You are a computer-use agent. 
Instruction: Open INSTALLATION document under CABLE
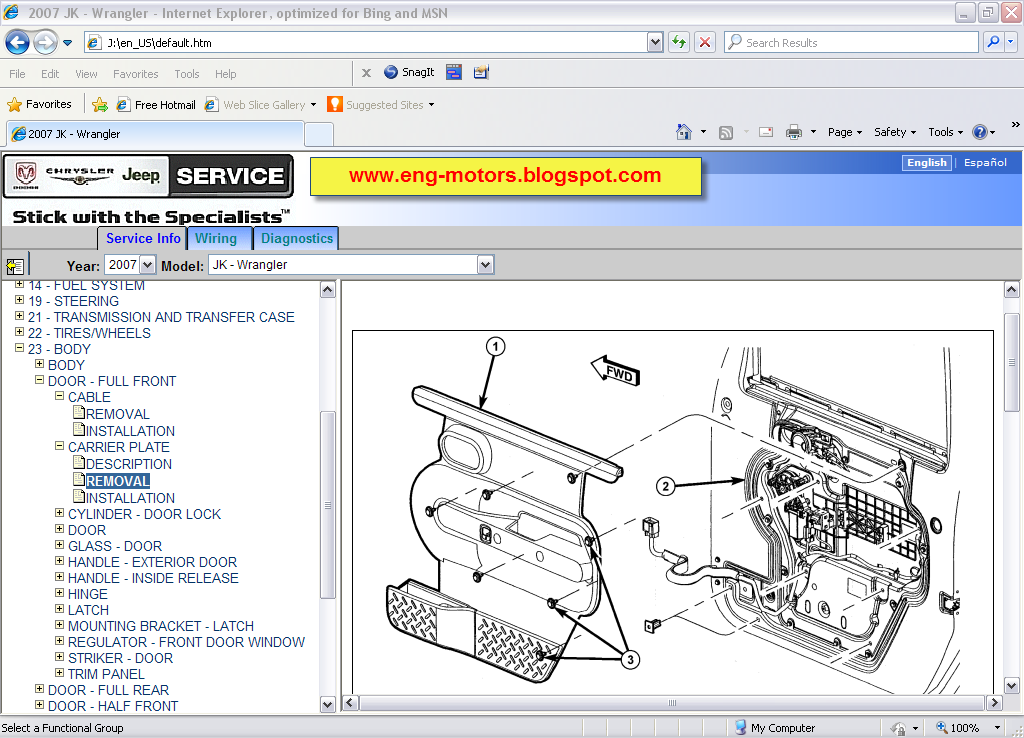pyautogui.click(x=130, y=431)
